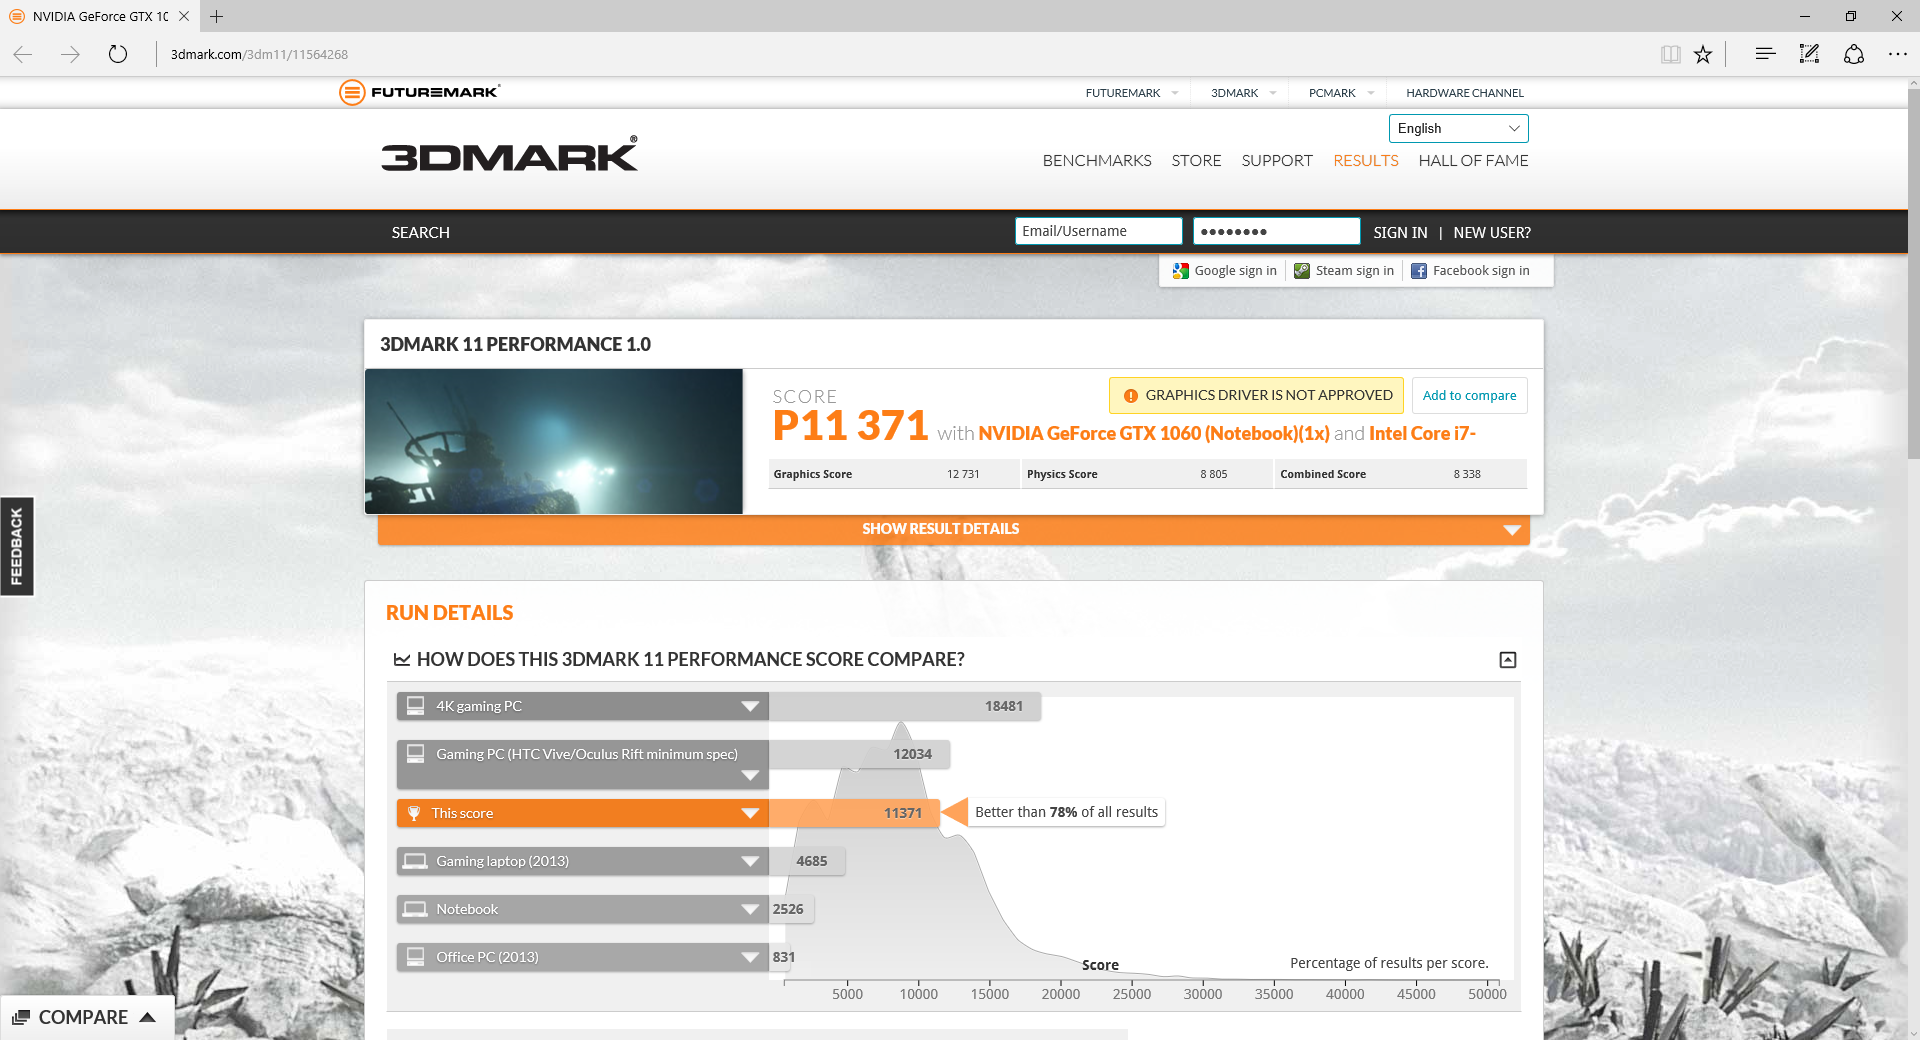Screen dimensions: 1920x1040
Task: Open the SUPPORT menu item
Action: point(1277,160)
